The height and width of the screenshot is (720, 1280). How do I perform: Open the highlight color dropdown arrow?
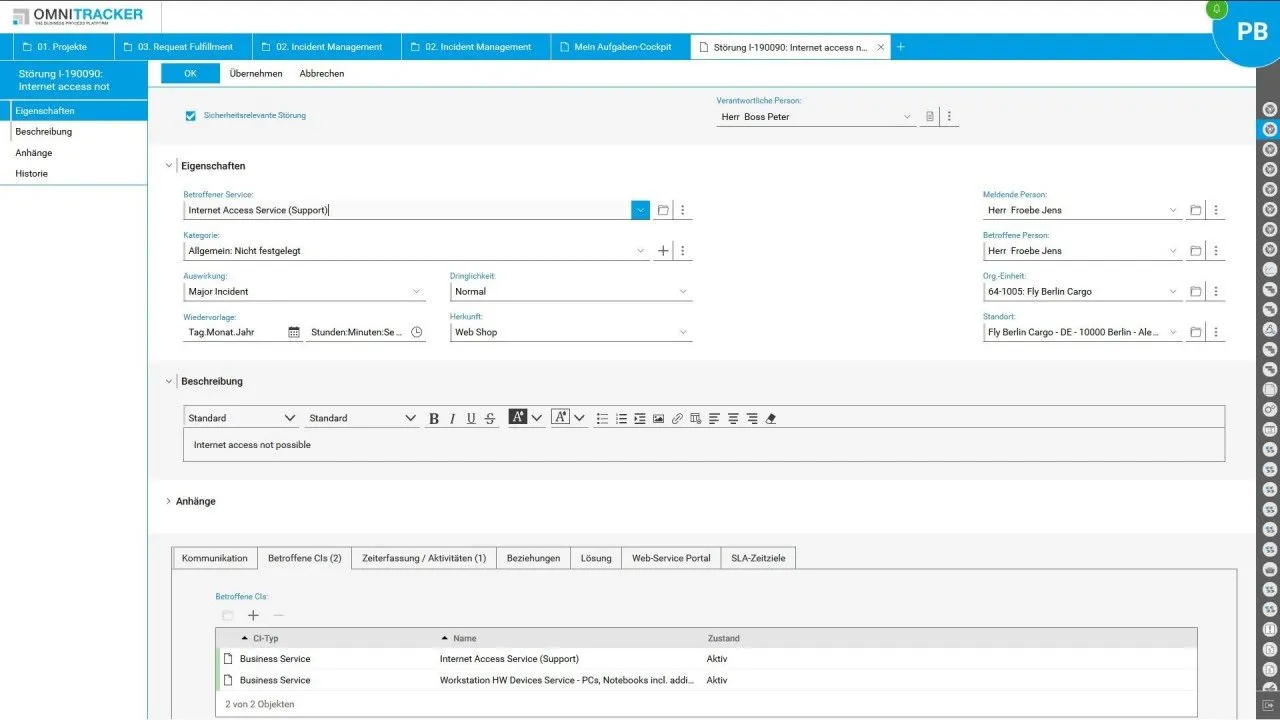coord(579,418)
